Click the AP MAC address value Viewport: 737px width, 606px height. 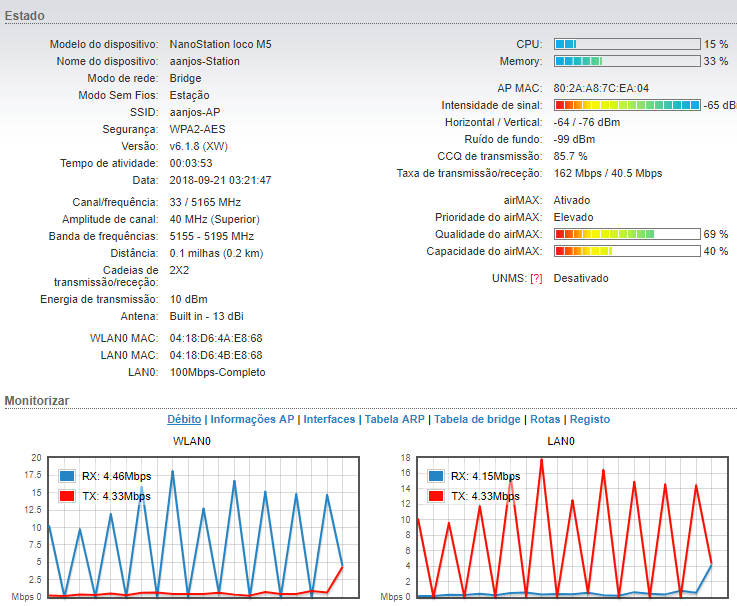(601, 88)
